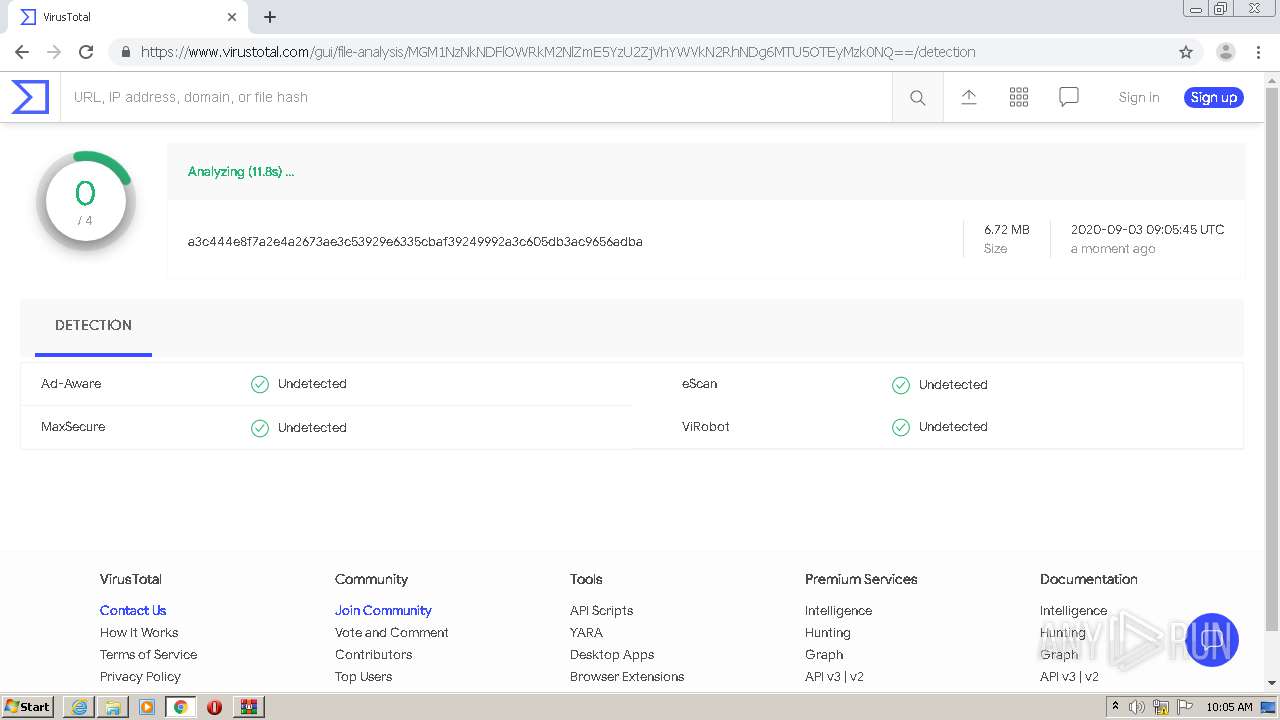This screenshot has width=1280, height=720.
Task: Click the Analyzing (11.8s) status text
Action: click(x=241, y=171)
